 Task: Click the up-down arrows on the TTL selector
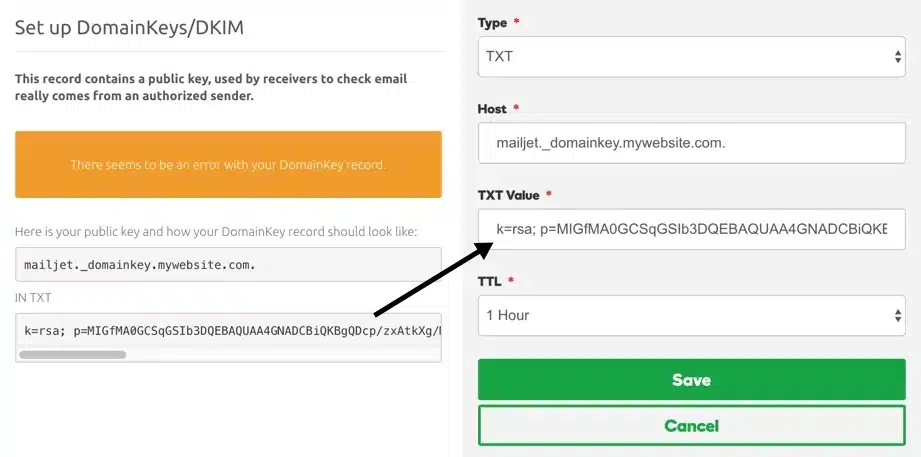tap(897, 315)
